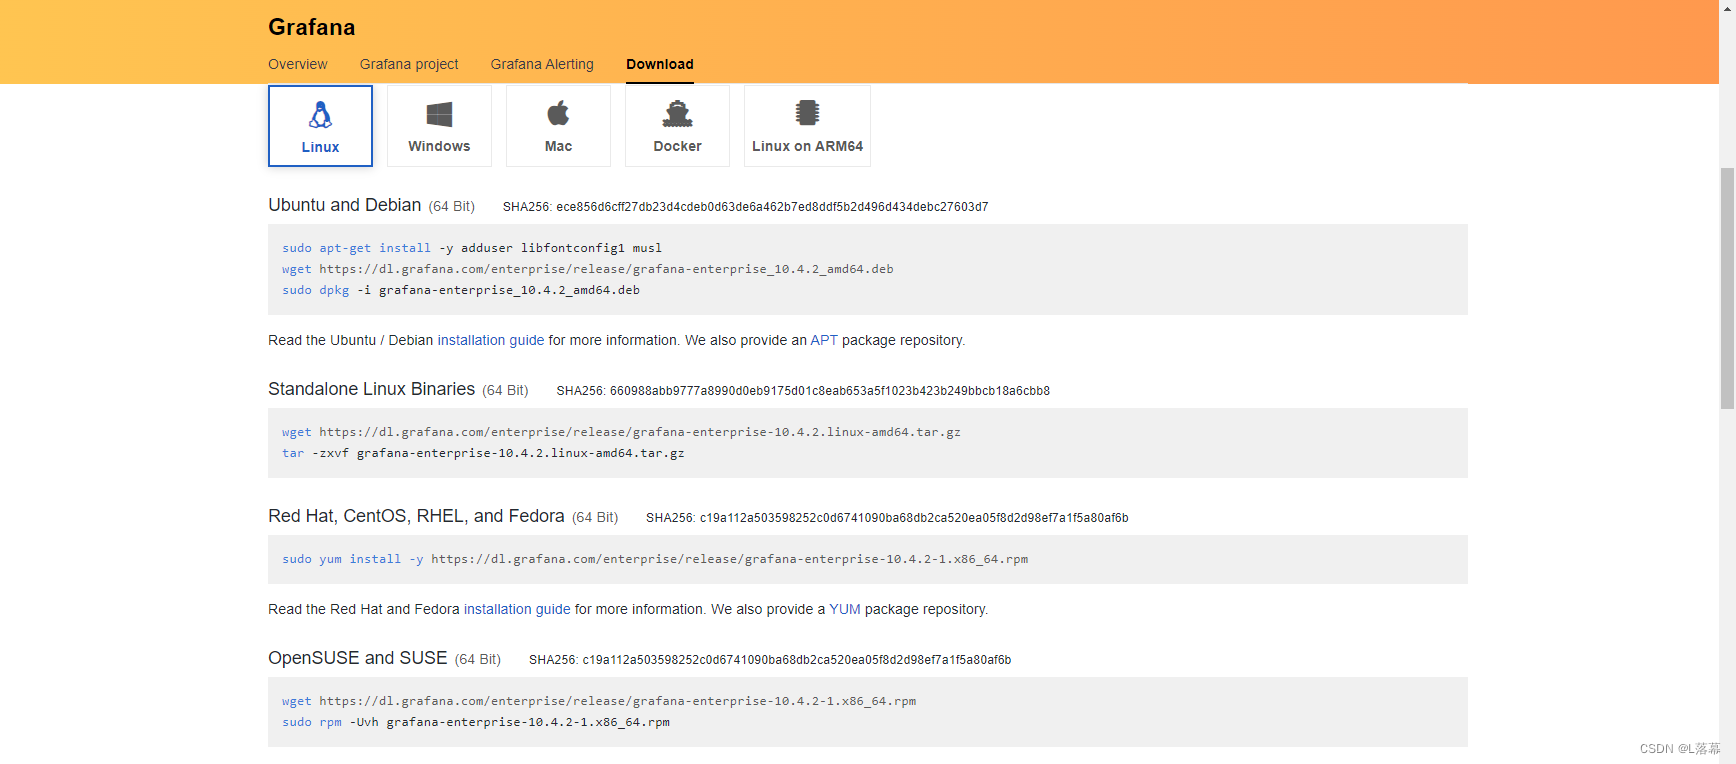The height and width of the screenshot is (764, 1736).
Task: Follow the YUM package repository link
Action: pos(845,609)
